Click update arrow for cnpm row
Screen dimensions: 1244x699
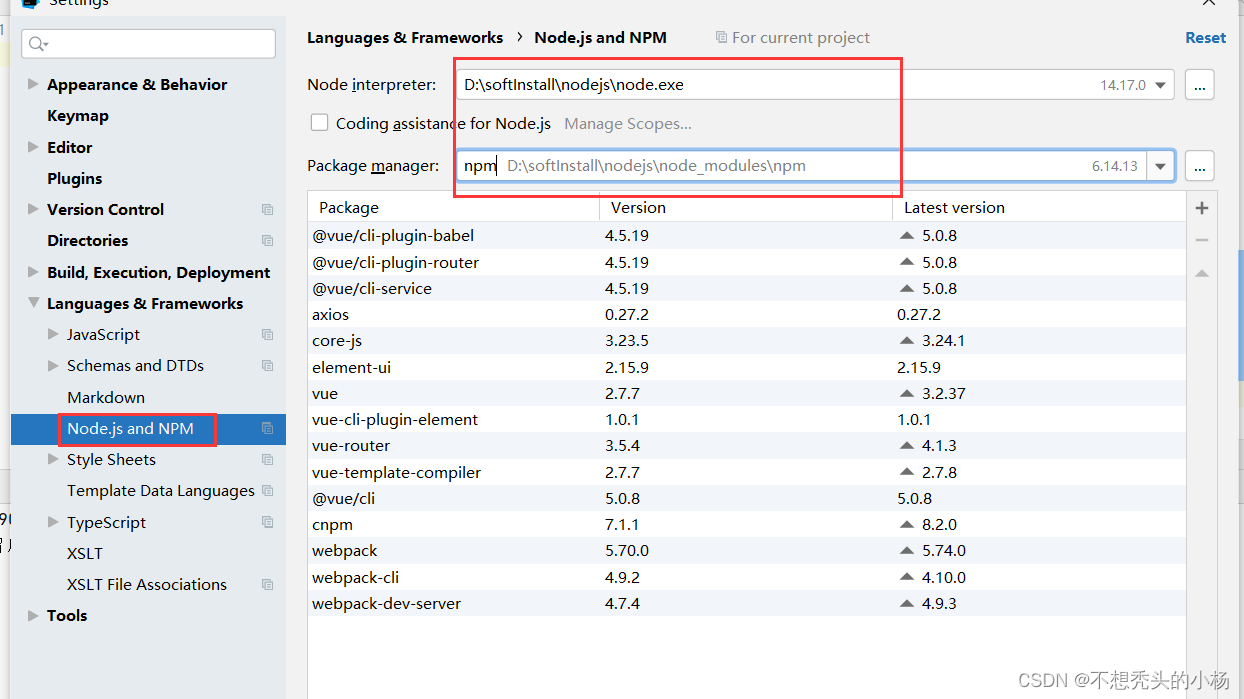pos(907,525)
